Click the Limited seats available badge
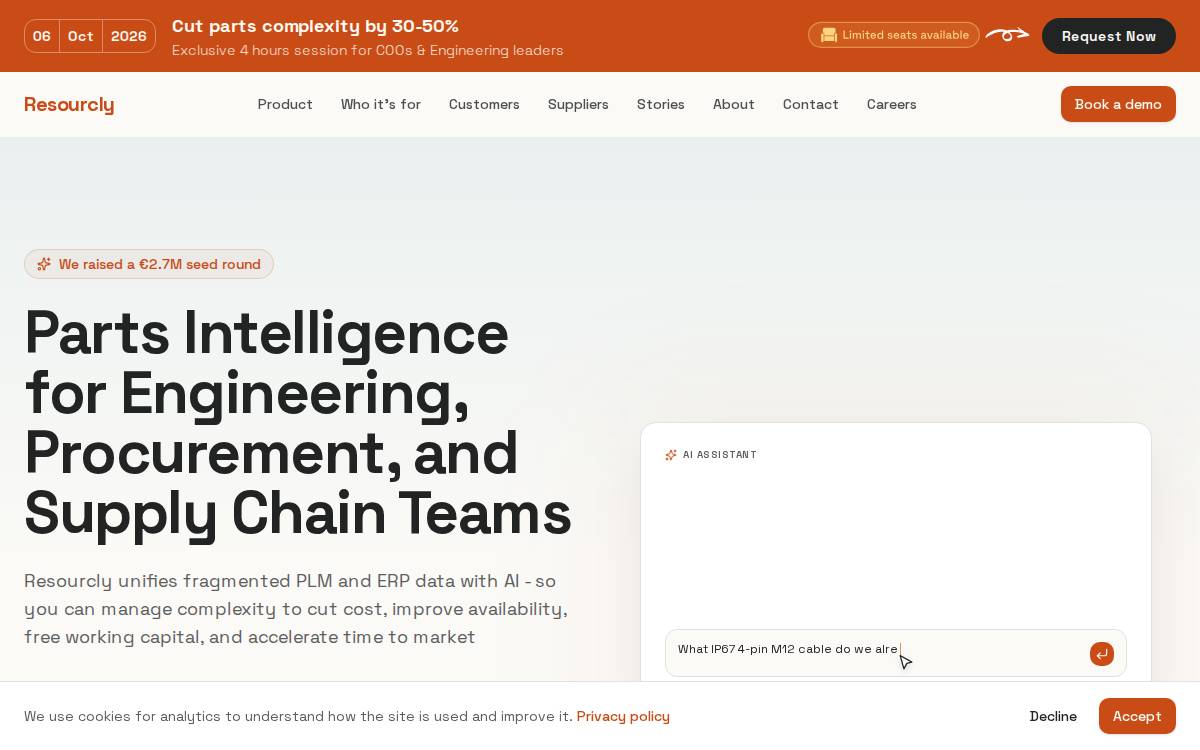This screenshot has width=1200, height=750. pyautogui.click(x=894, y=35)
